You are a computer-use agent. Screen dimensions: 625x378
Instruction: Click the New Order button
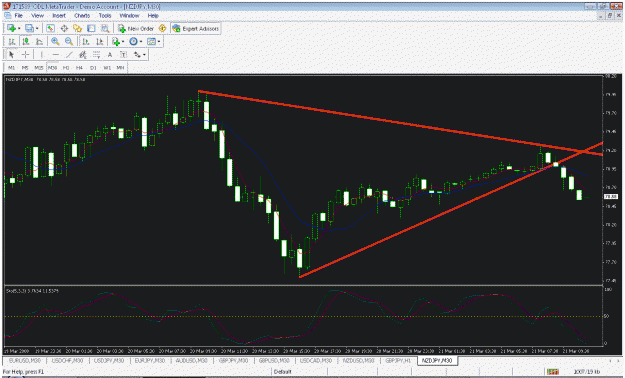tap(136, 28)
